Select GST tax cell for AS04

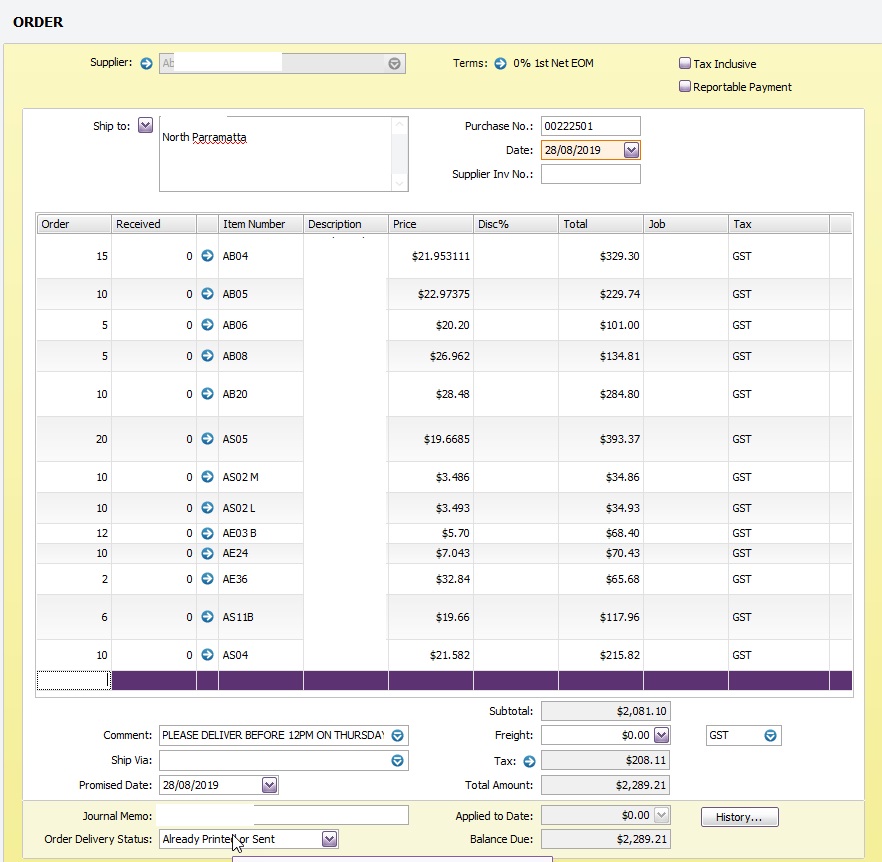click(x=778, y=655)
